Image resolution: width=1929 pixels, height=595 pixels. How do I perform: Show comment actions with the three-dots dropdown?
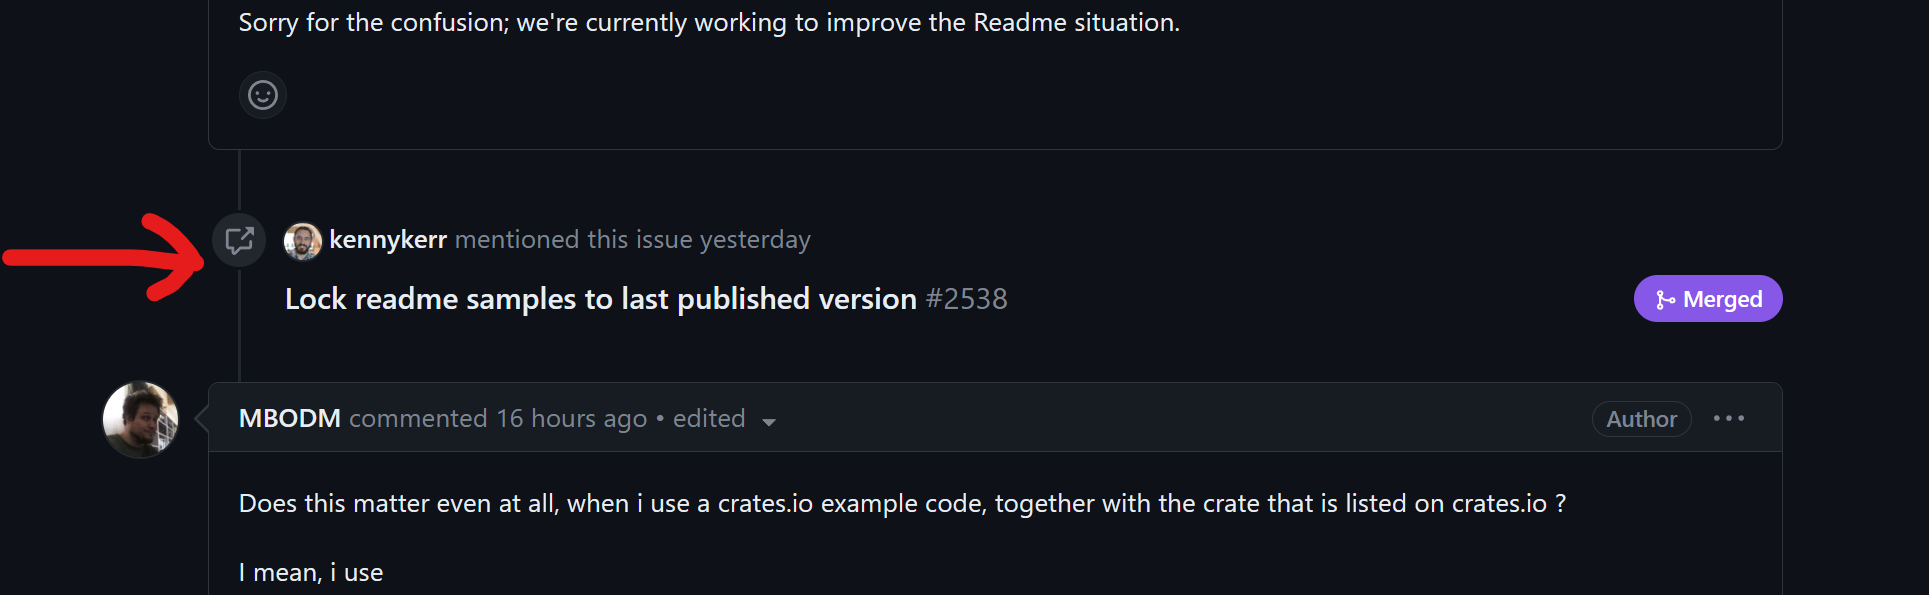[1729, 418]
